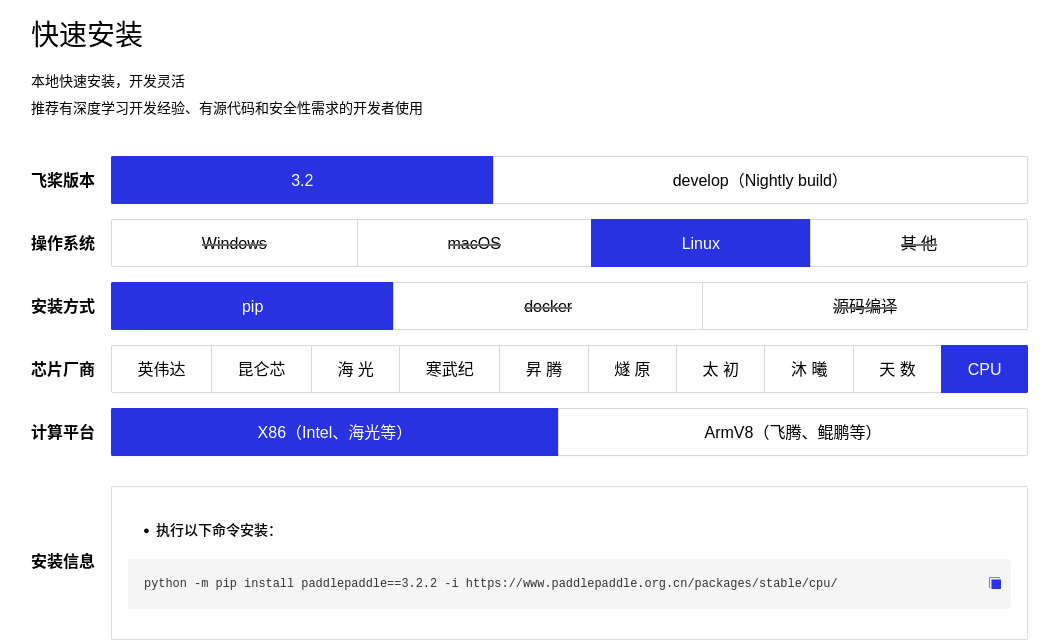
Task: Click the 执行以下命令安装 bullet text
Action: pyautogui.click(x=215, y=530)
